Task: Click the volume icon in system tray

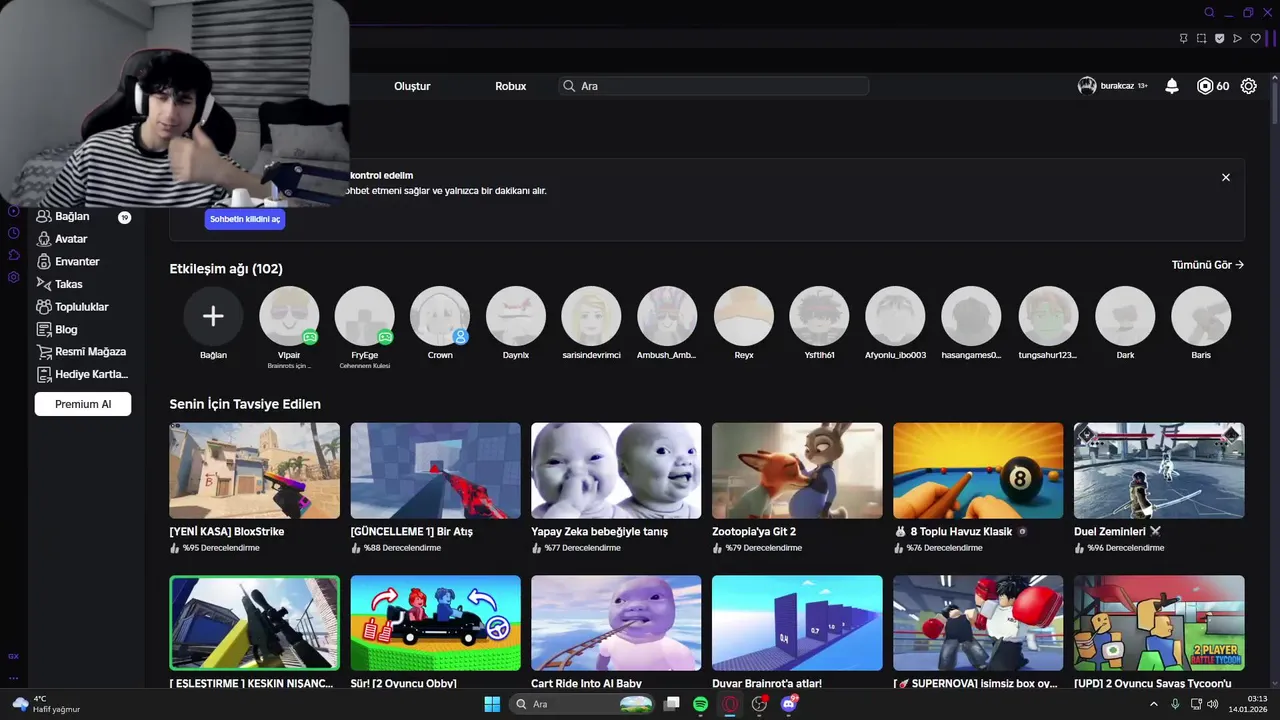Action: tap(1213, 704)
